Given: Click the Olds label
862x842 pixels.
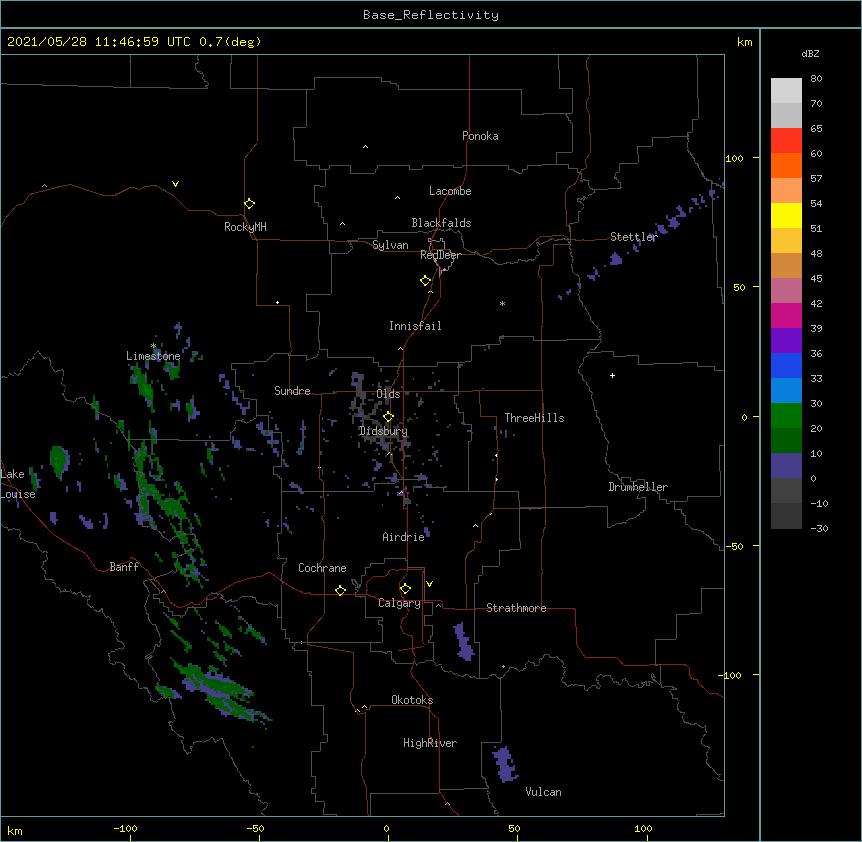Looking at the screenshot, I should [388, 394].
